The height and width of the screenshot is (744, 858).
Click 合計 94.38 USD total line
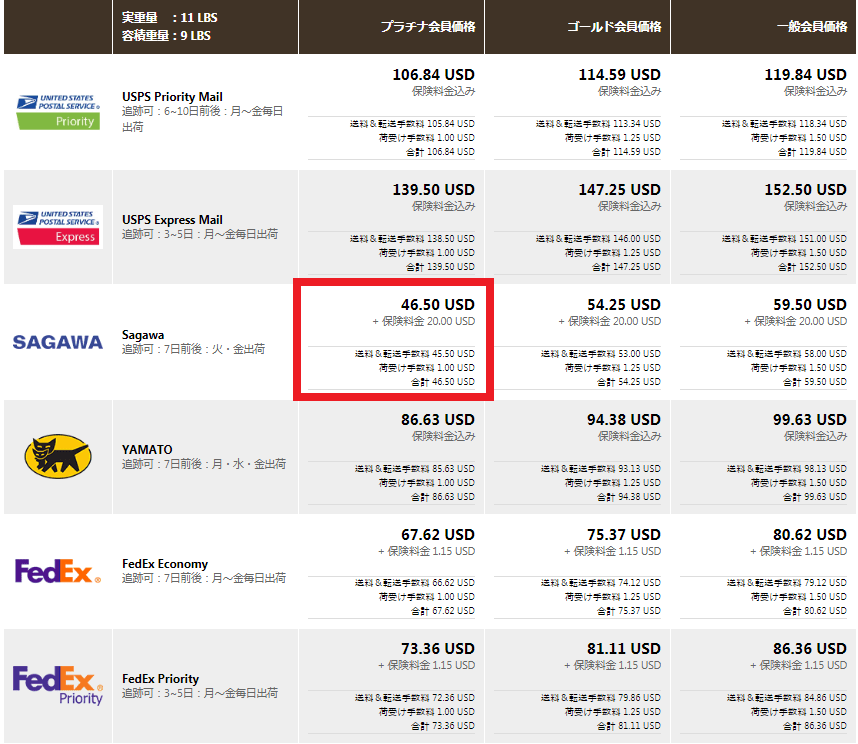click(629, 497)
